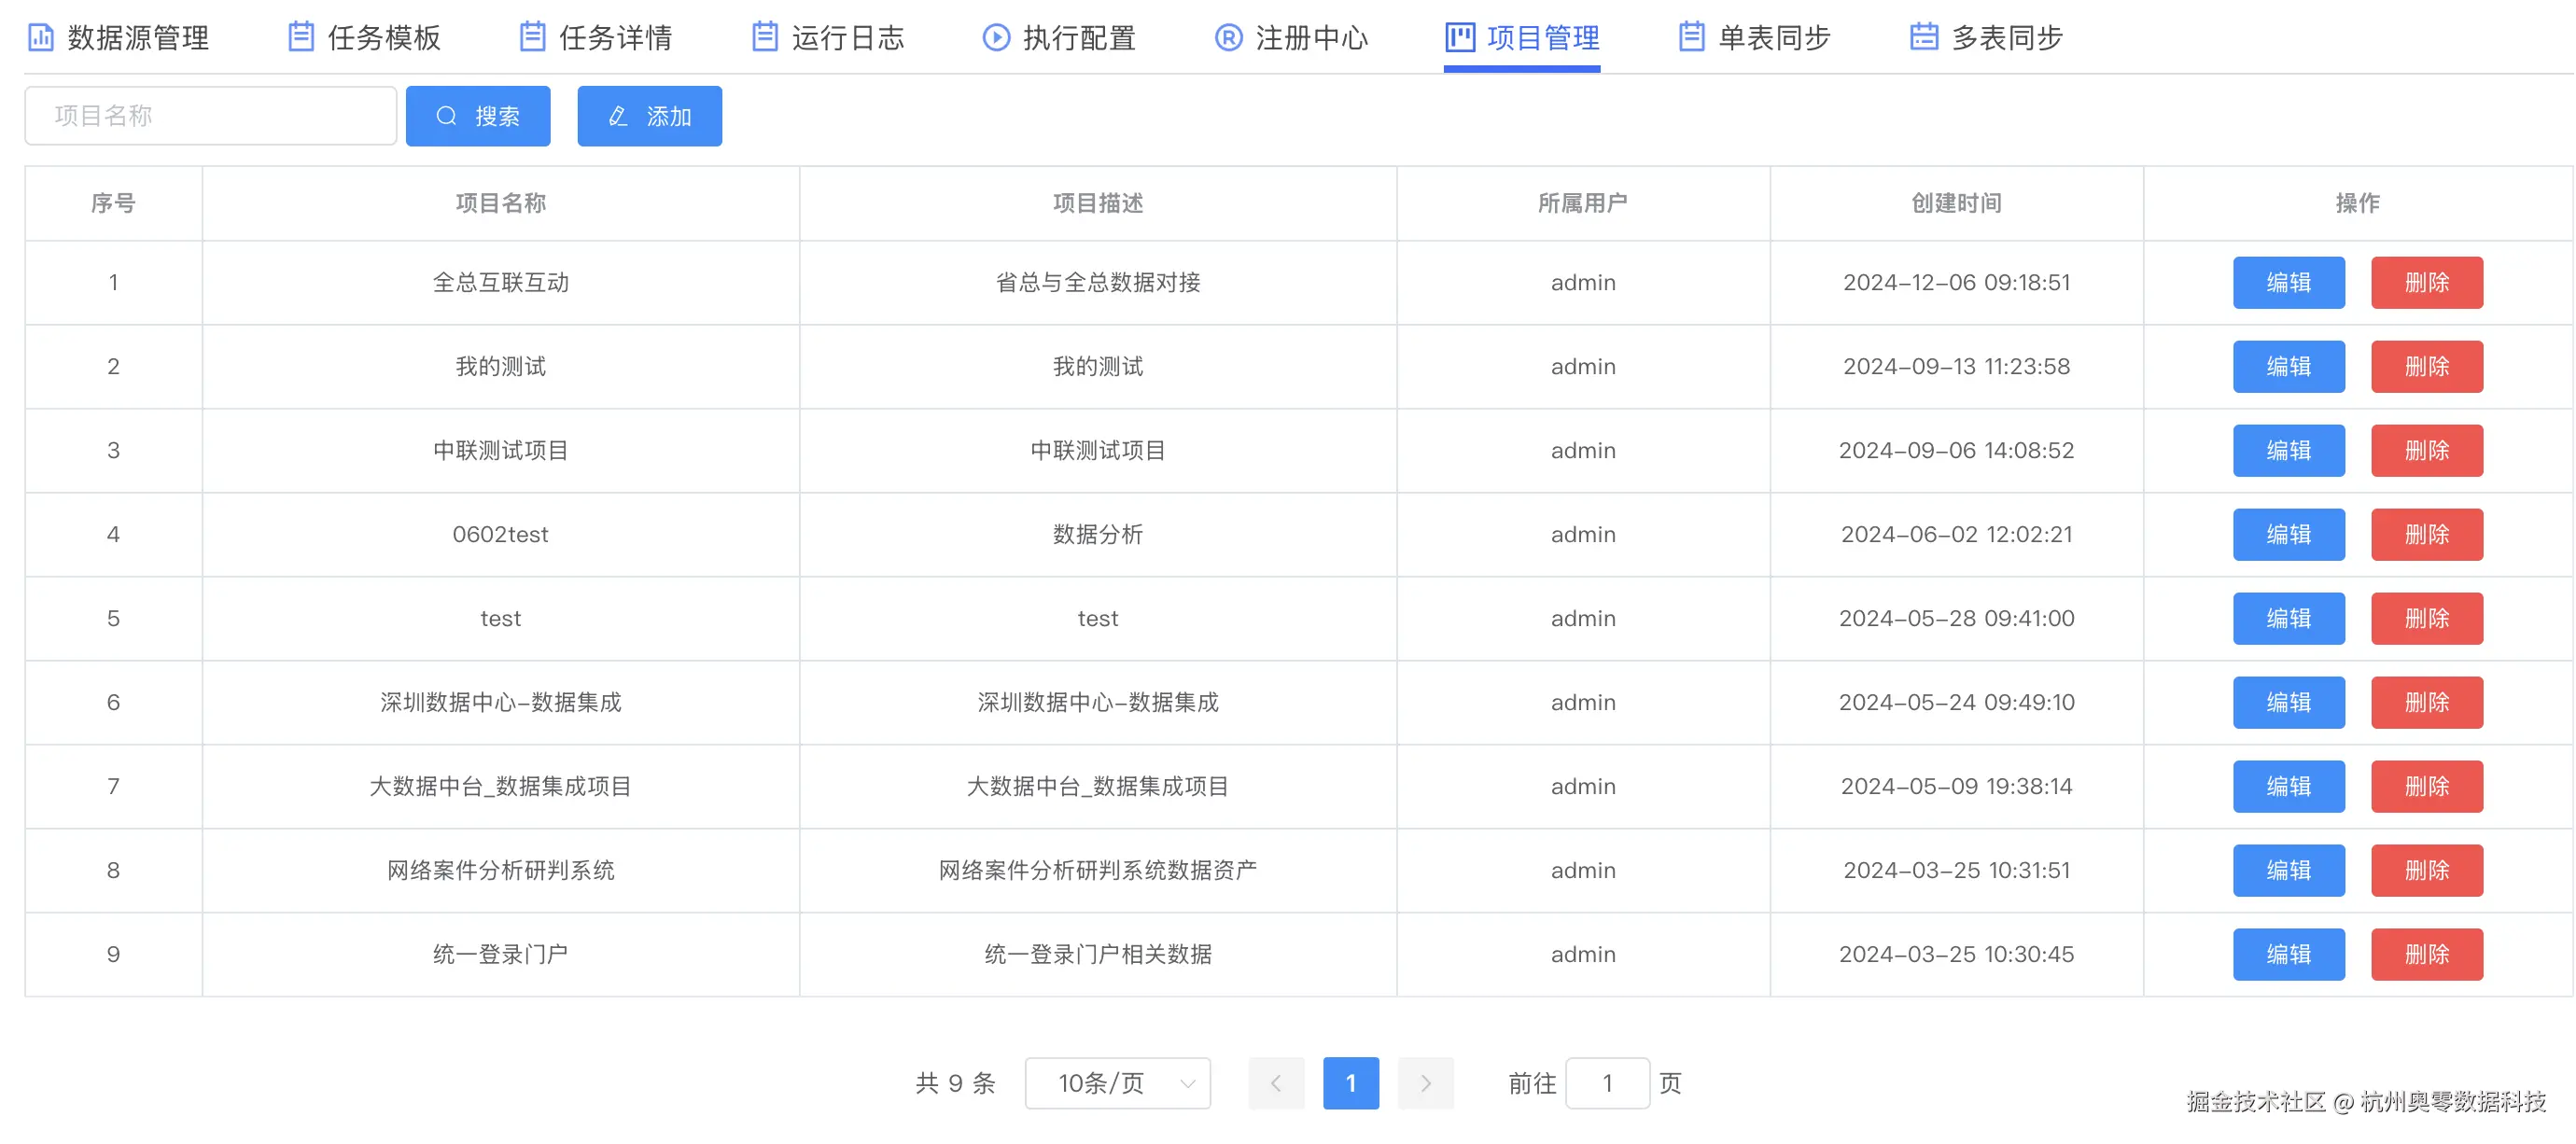Open the 单表同步 tab label

[x=1774, y=38]
